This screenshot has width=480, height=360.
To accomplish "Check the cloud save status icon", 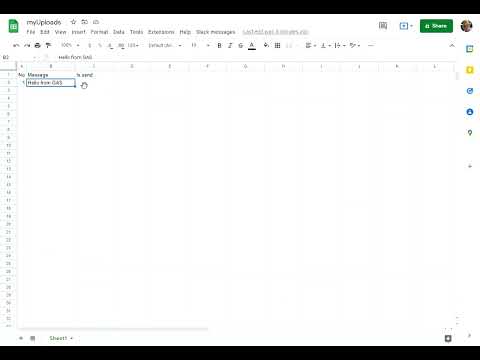I will click(x=96, y=22).
